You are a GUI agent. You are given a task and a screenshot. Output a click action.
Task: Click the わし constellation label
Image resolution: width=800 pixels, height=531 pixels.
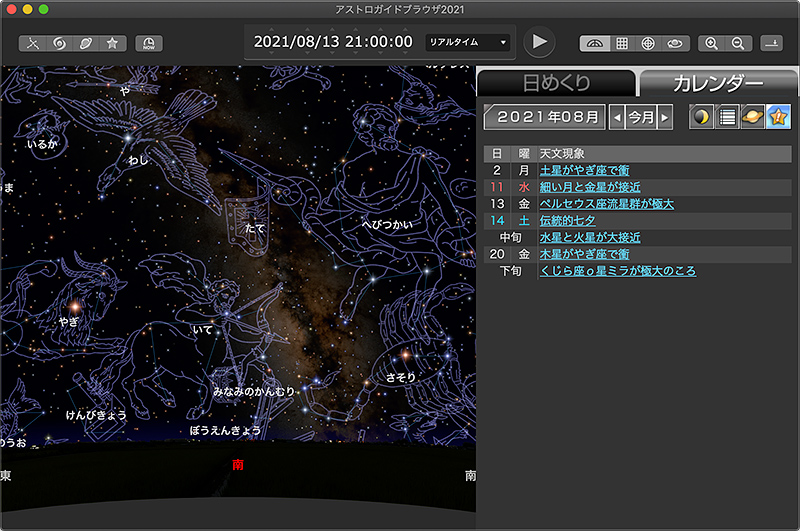coord(138,160)
